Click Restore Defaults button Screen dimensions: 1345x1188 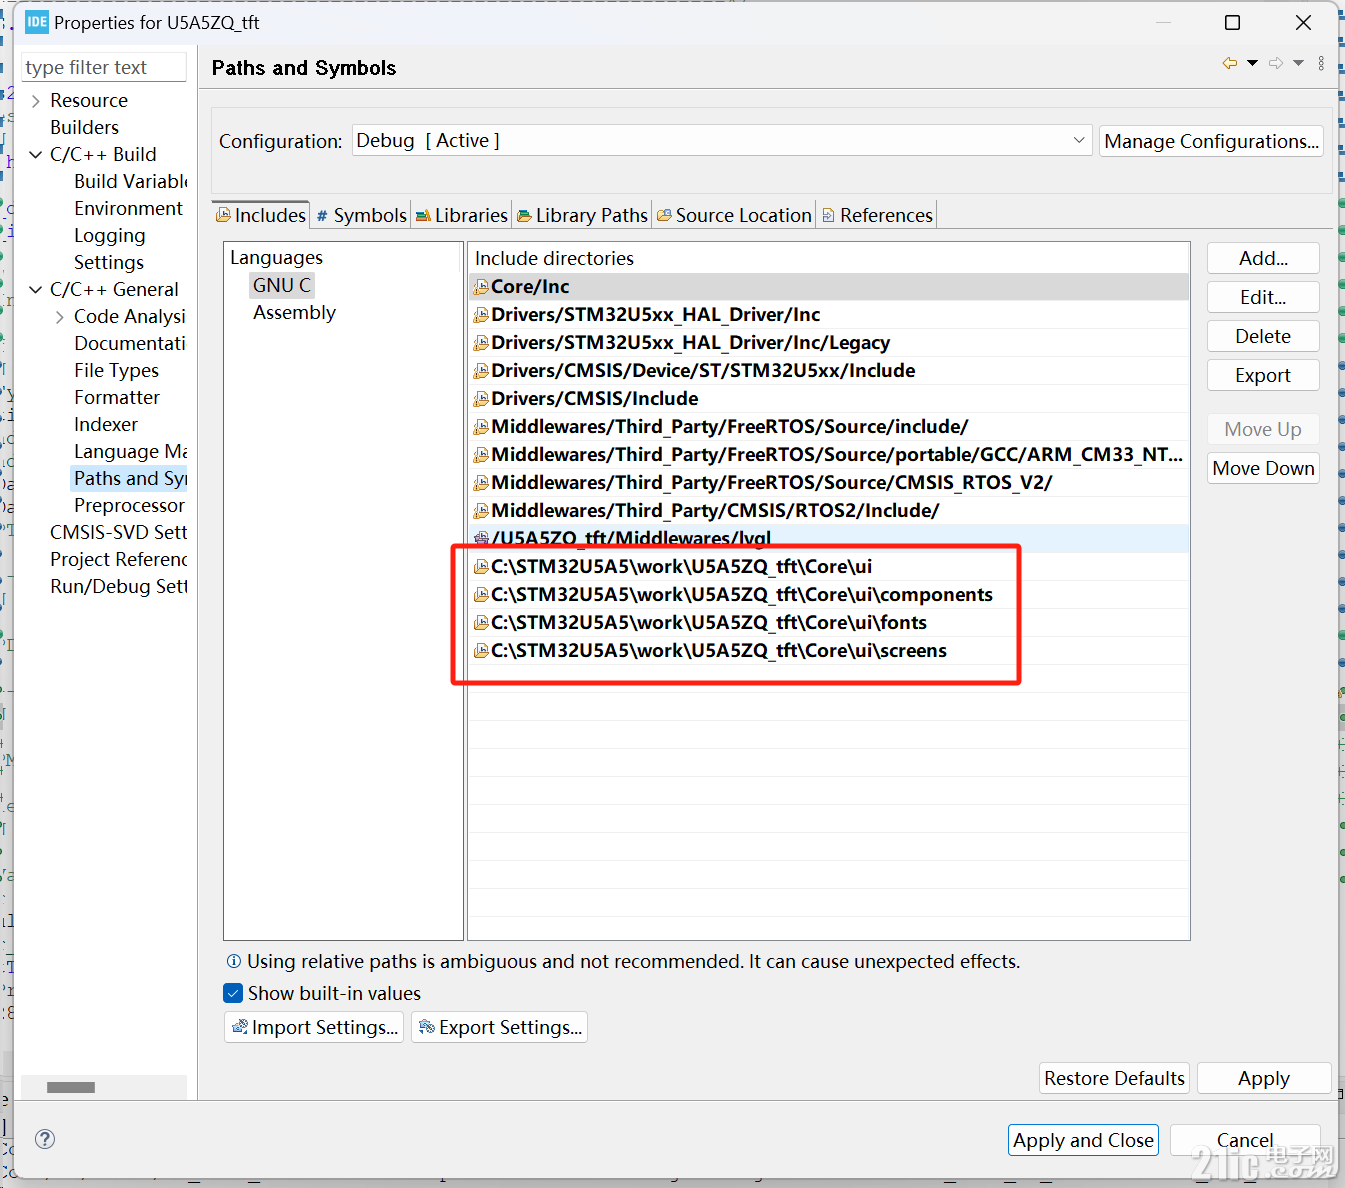[x=1114, y=1078]
